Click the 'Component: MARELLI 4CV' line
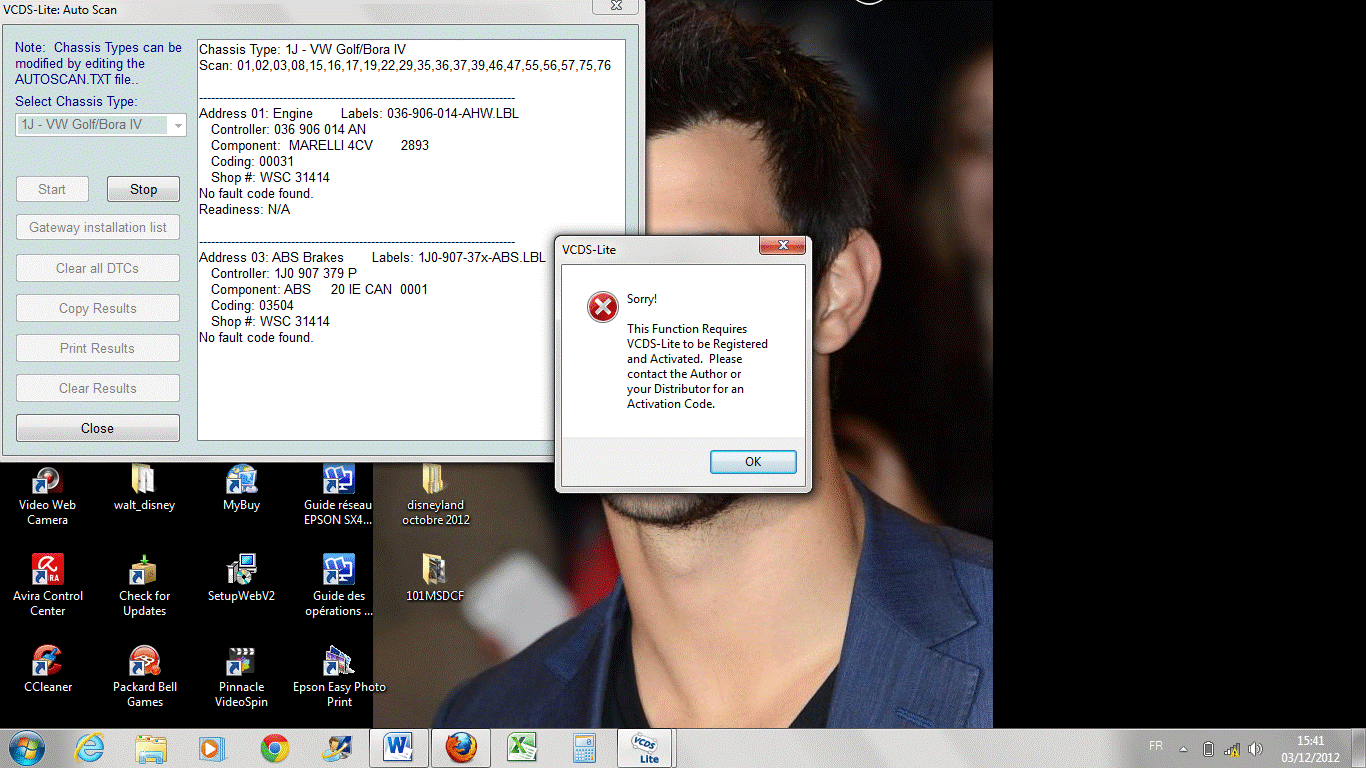The image size is (1366, 768). click(x=320, y=145)
